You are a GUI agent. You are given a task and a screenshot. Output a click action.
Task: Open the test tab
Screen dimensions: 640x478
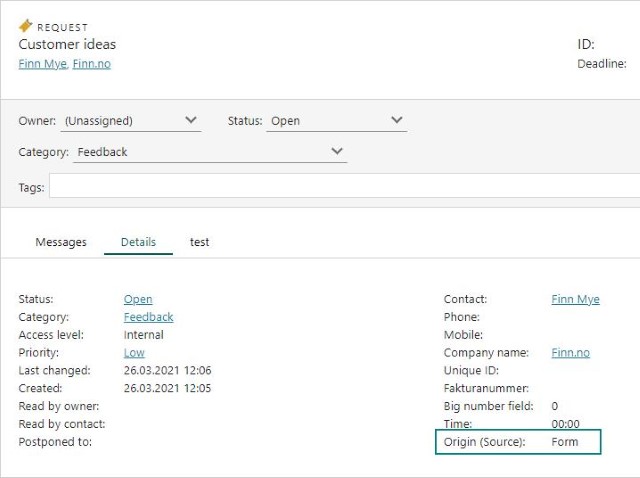pos(200,242)
